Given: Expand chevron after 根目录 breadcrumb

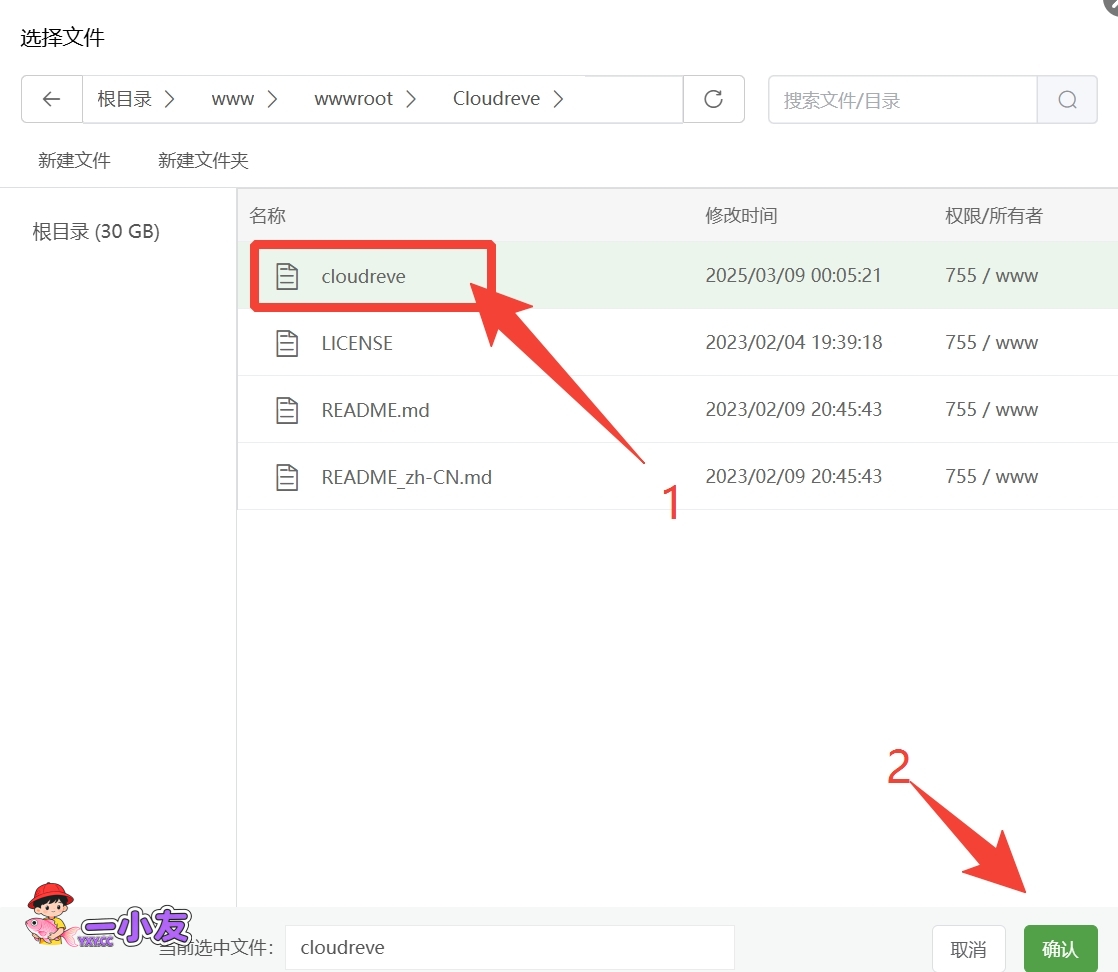Looking at the screenshot, I should 170,99.
